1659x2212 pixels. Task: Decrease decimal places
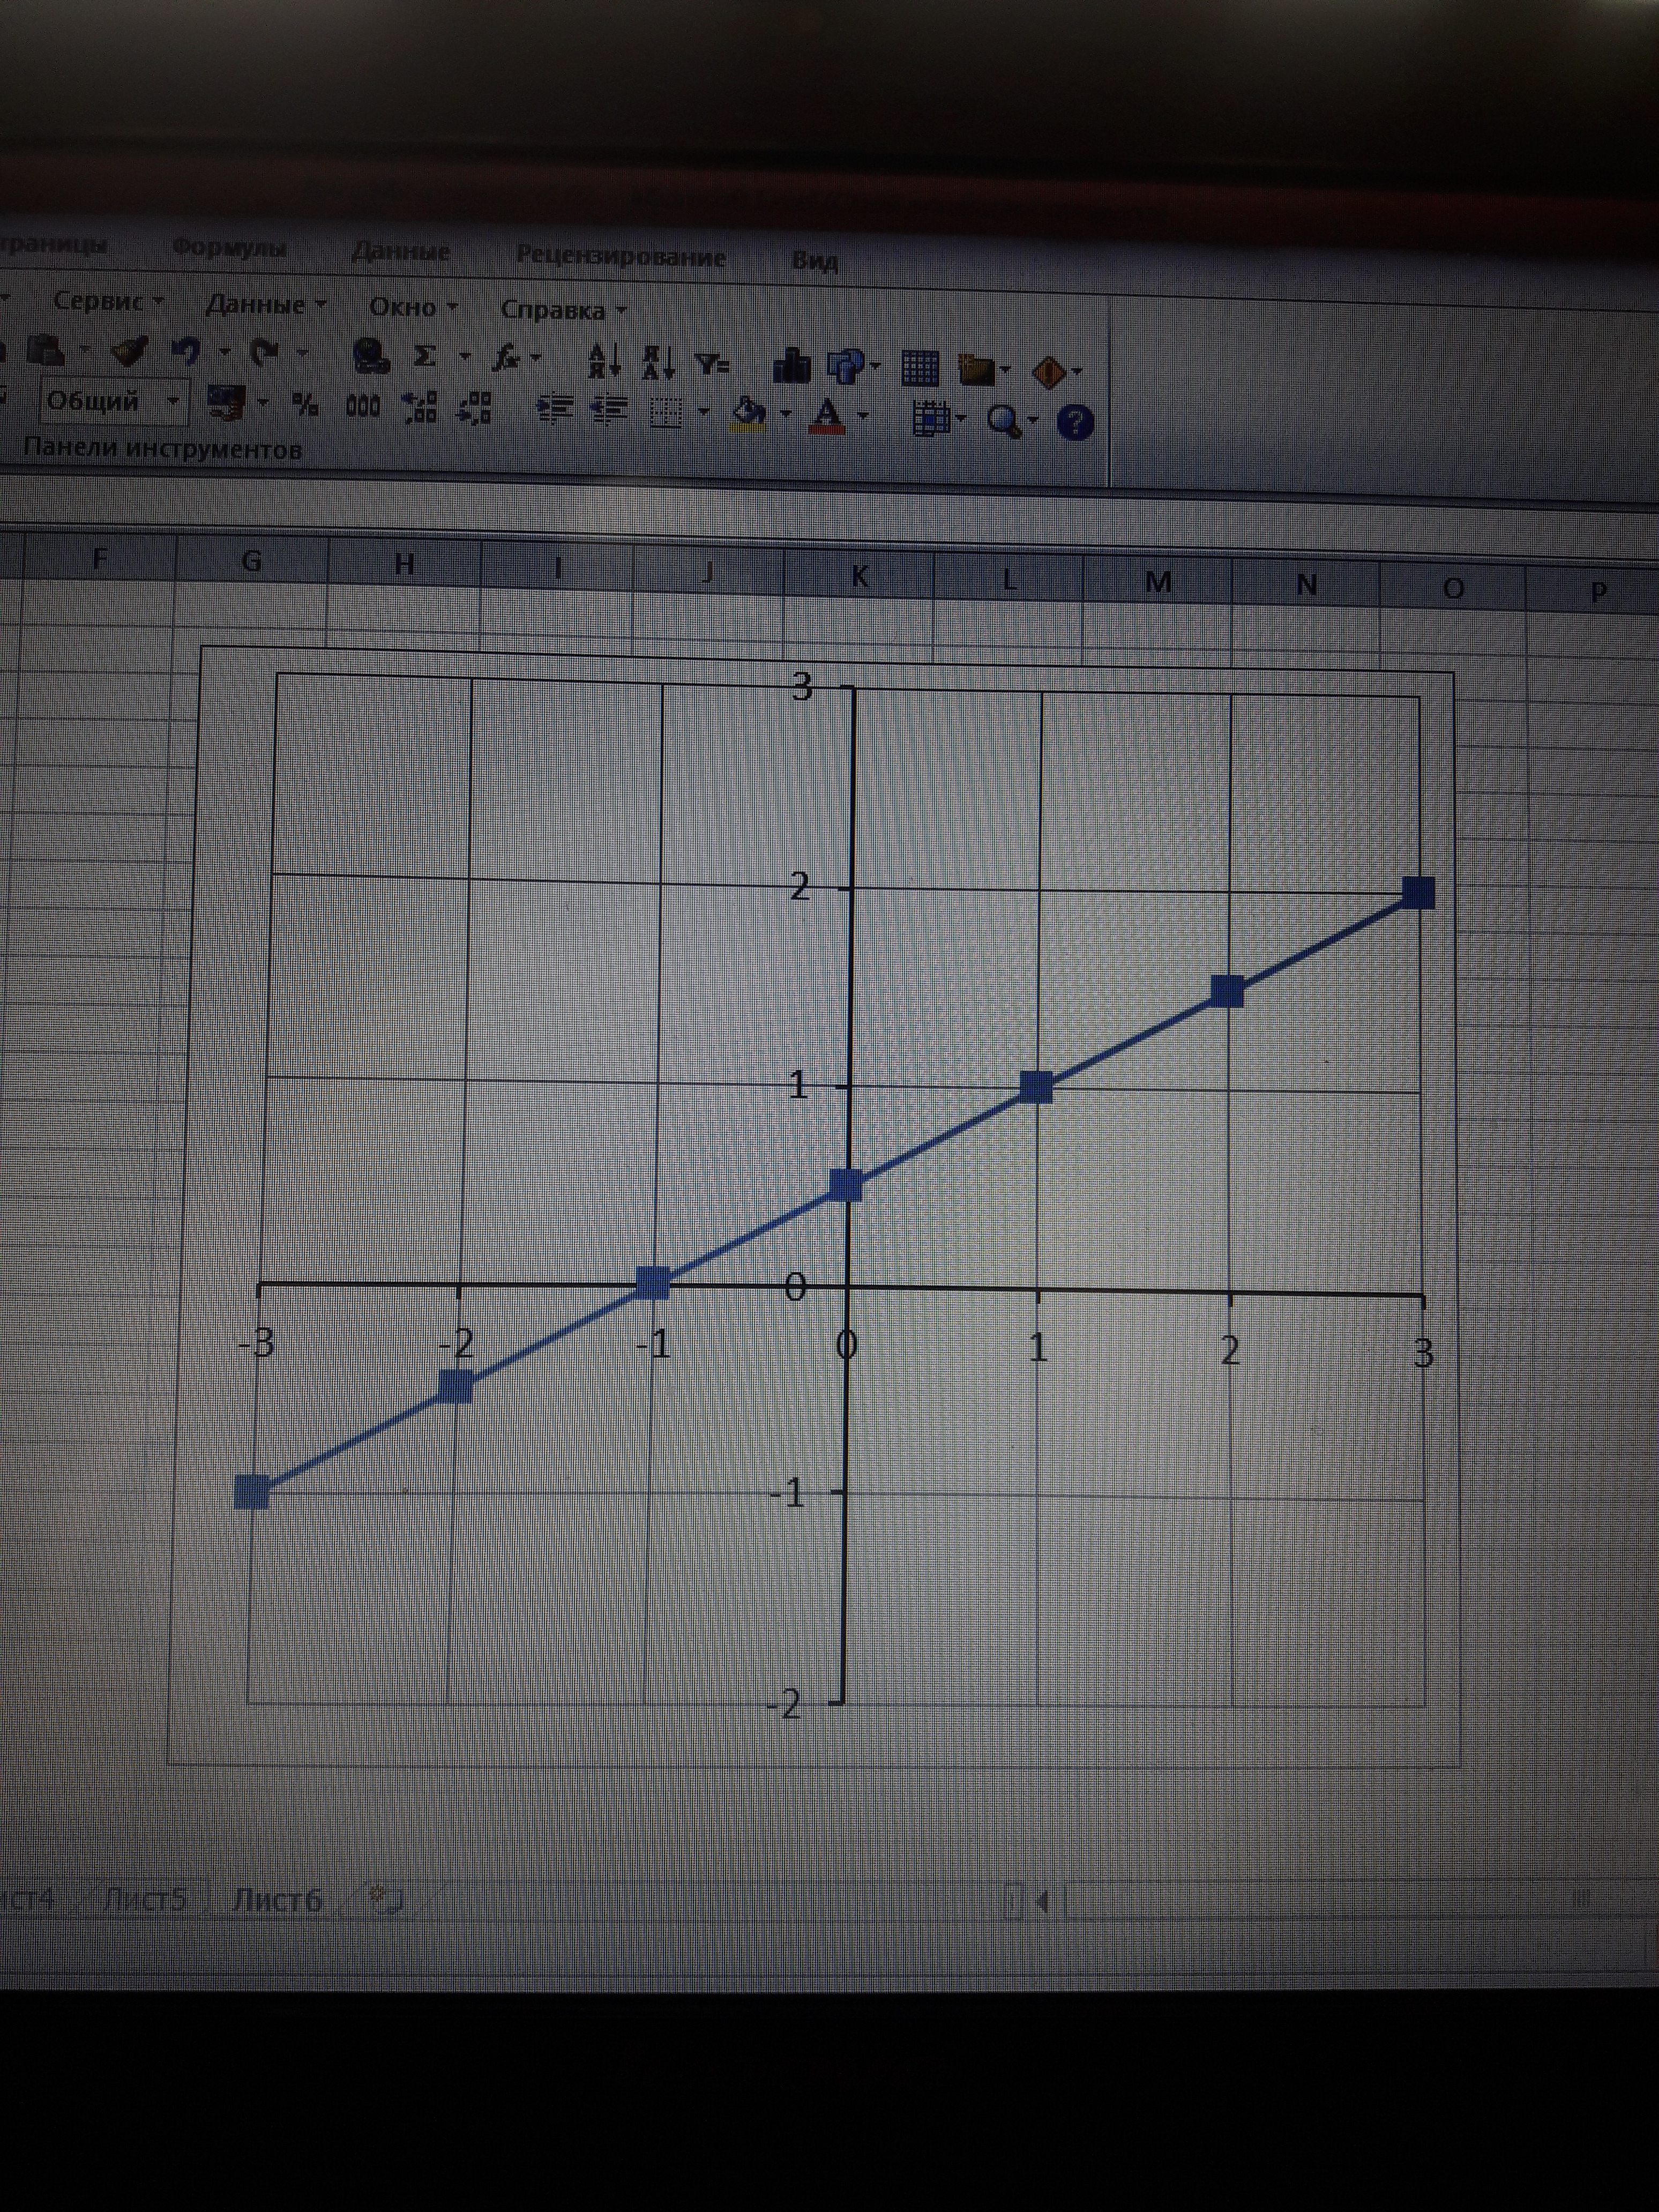[x=474, y=408]
